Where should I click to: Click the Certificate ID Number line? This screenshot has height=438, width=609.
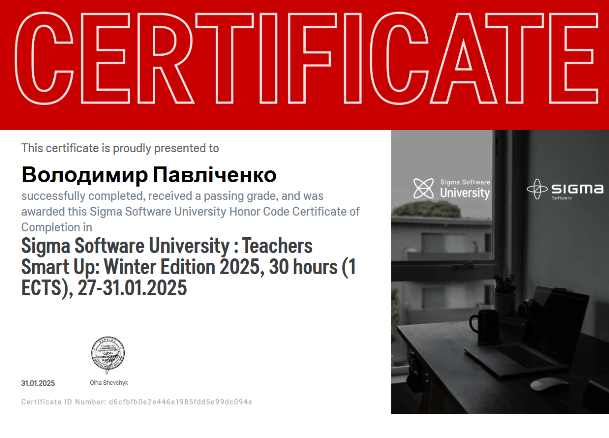[137, 402]
